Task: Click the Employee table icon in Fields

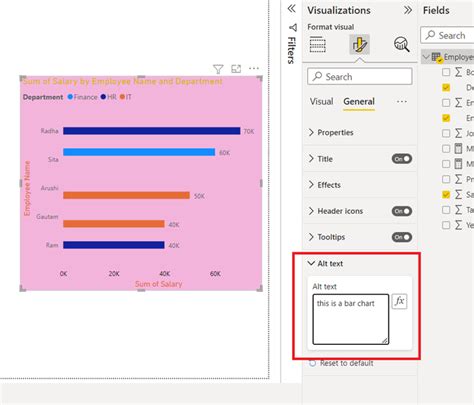Action: click(437, 57)
